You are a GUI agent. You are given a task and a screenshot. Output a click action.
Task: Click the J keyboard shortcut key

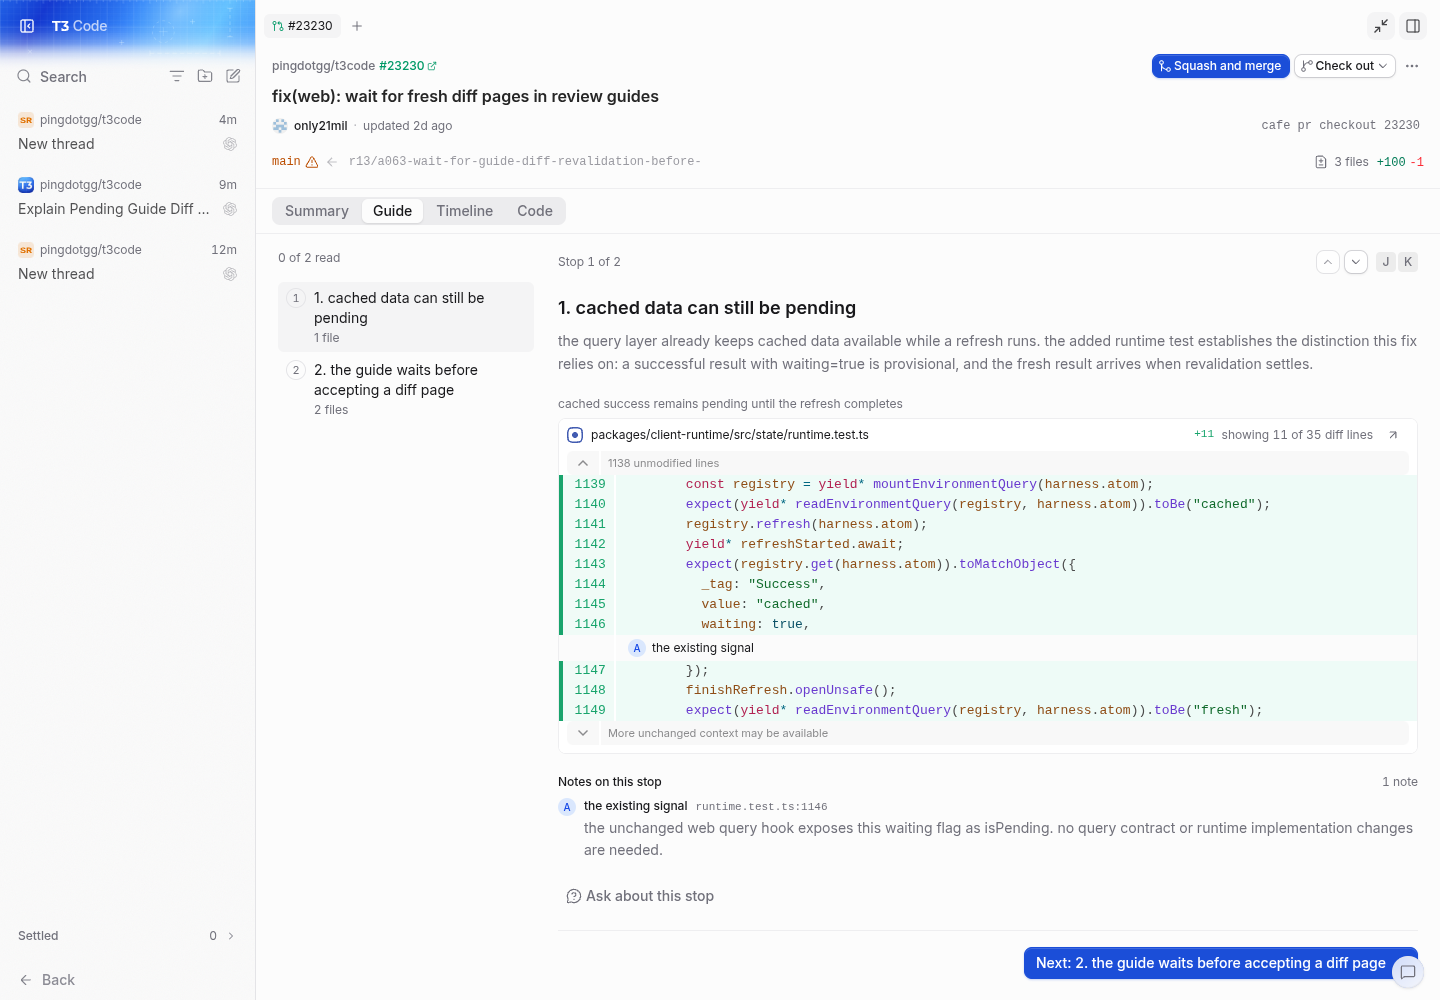[1386, 262]
